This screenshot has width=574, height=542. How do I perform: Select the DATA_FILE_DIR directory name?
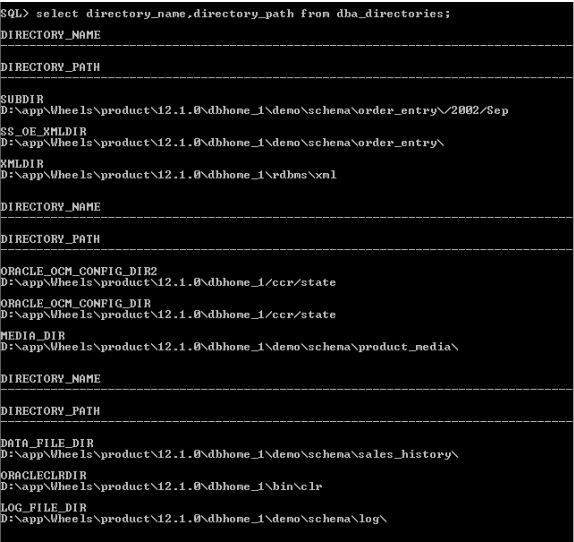pos(47,443)
